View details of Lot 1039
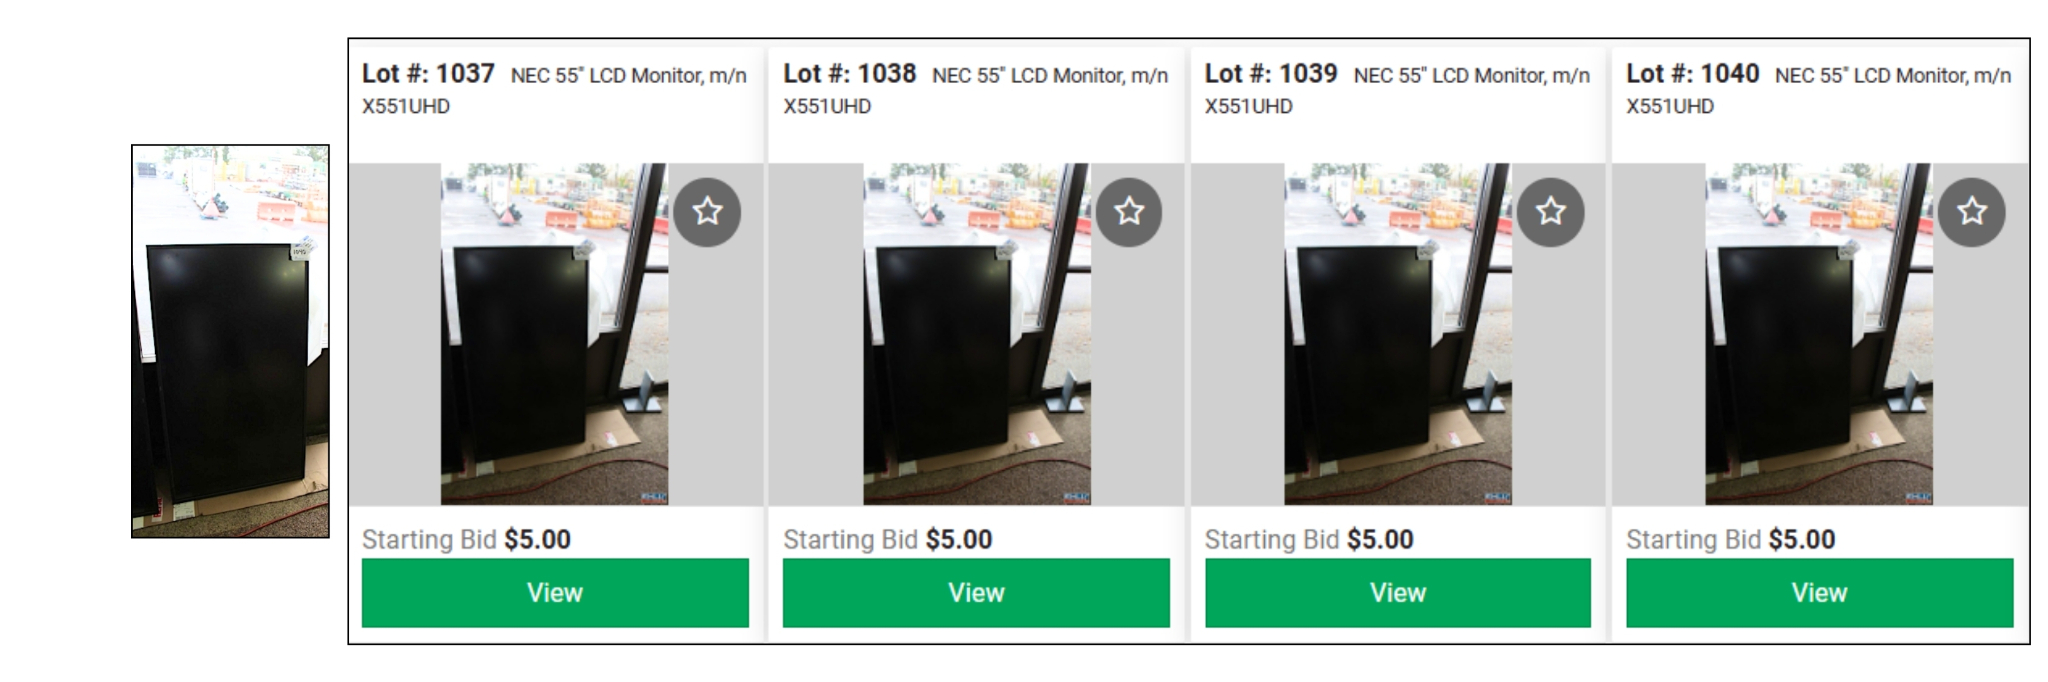This screenshot has height=682, width=2048. coord(1398,593)
